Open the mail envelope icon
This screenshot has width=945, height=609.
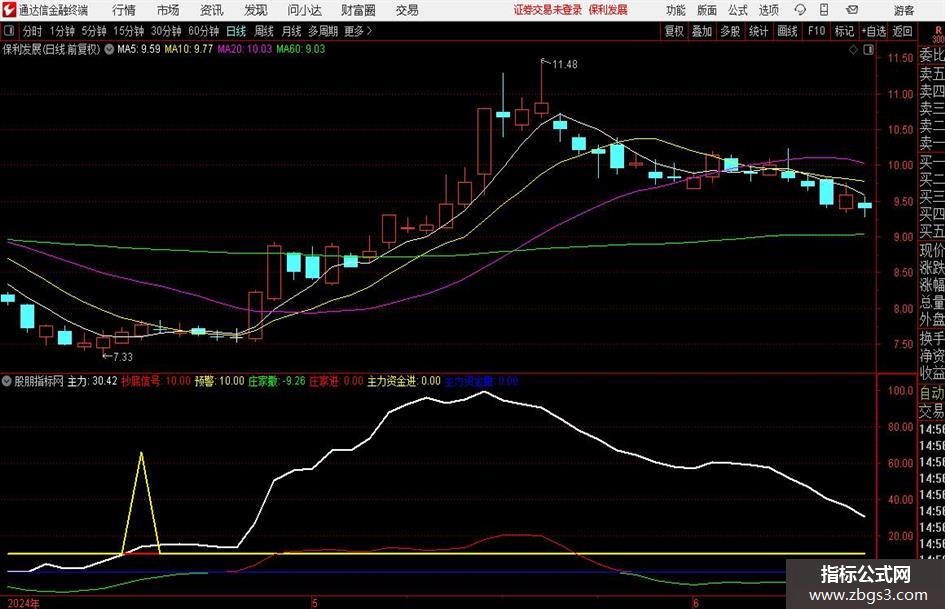pyautogui.click(x=852, y=10)
